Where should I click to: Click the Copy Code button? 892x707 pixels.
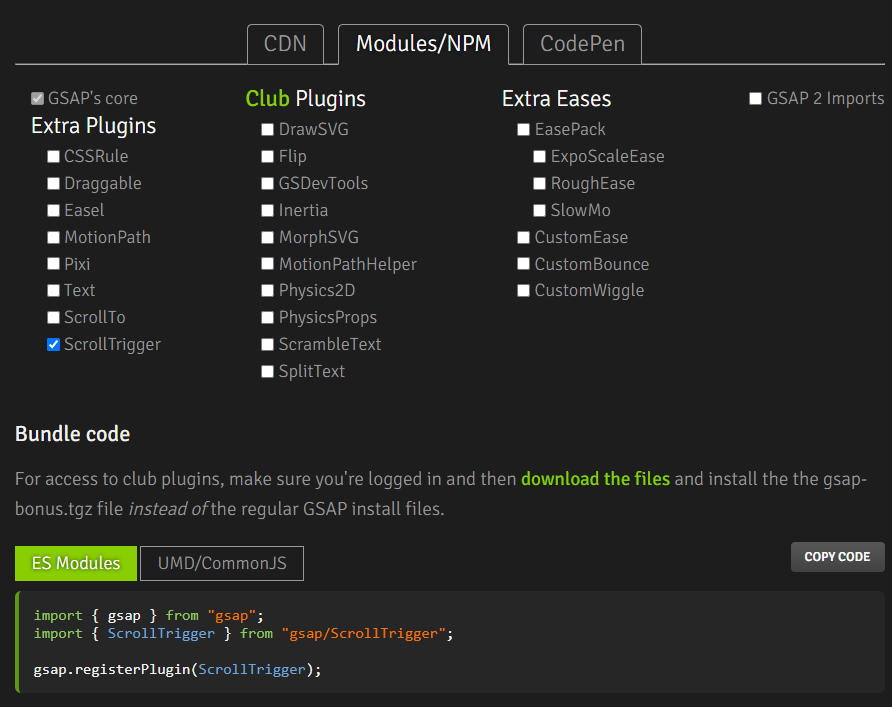pyautogui.click(x=837, y=557)
